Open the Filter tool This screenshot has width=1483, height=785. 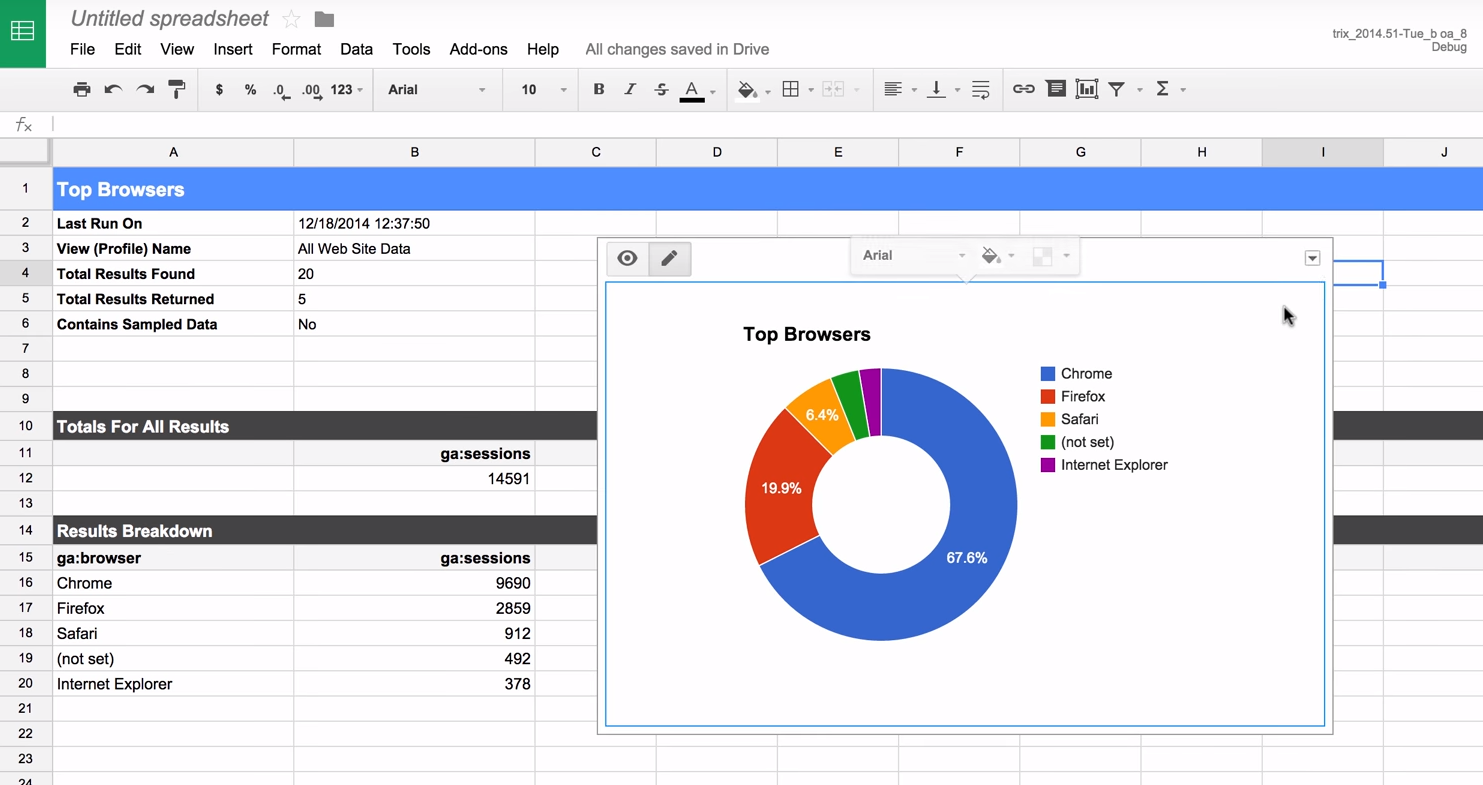pyautogui.click(x=1116, y=89)
